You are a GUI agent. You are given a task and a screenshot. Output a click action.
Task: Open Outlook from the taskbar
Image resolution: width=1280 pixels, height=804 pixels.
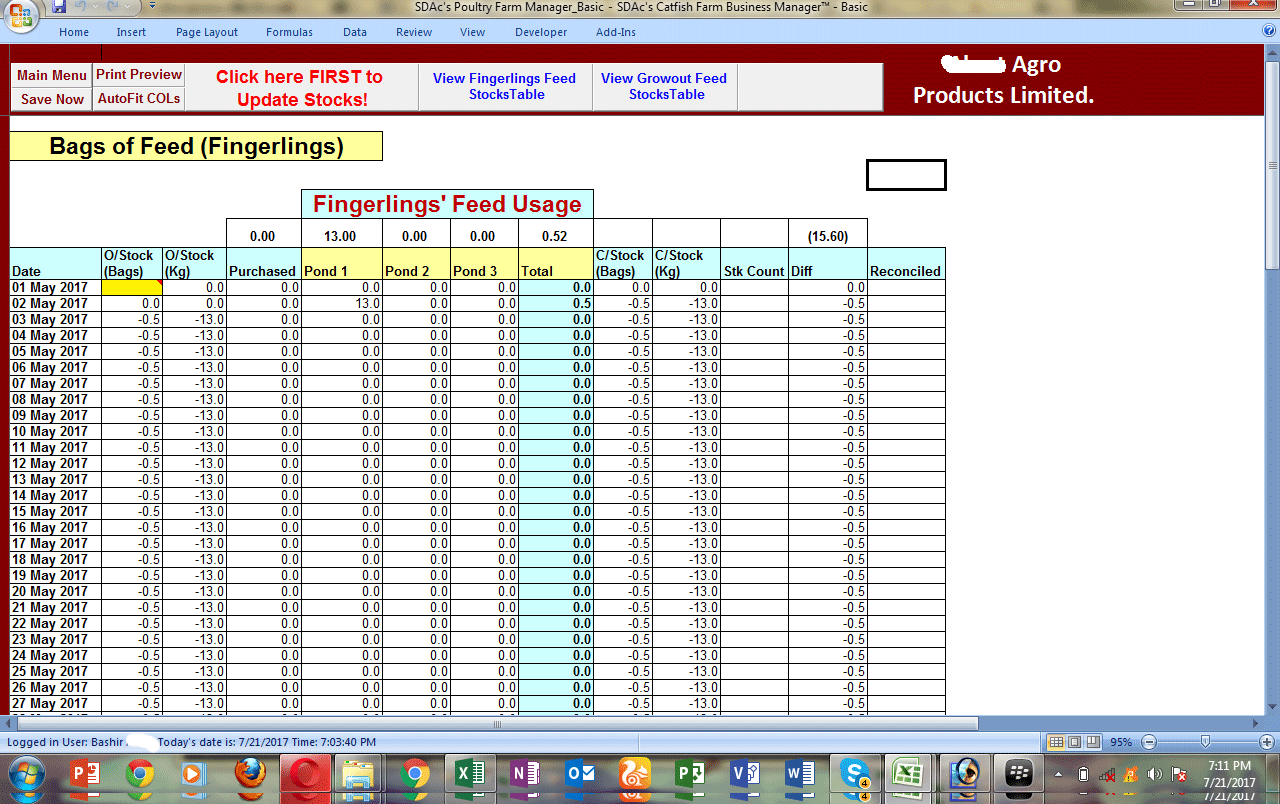[580, 775]
